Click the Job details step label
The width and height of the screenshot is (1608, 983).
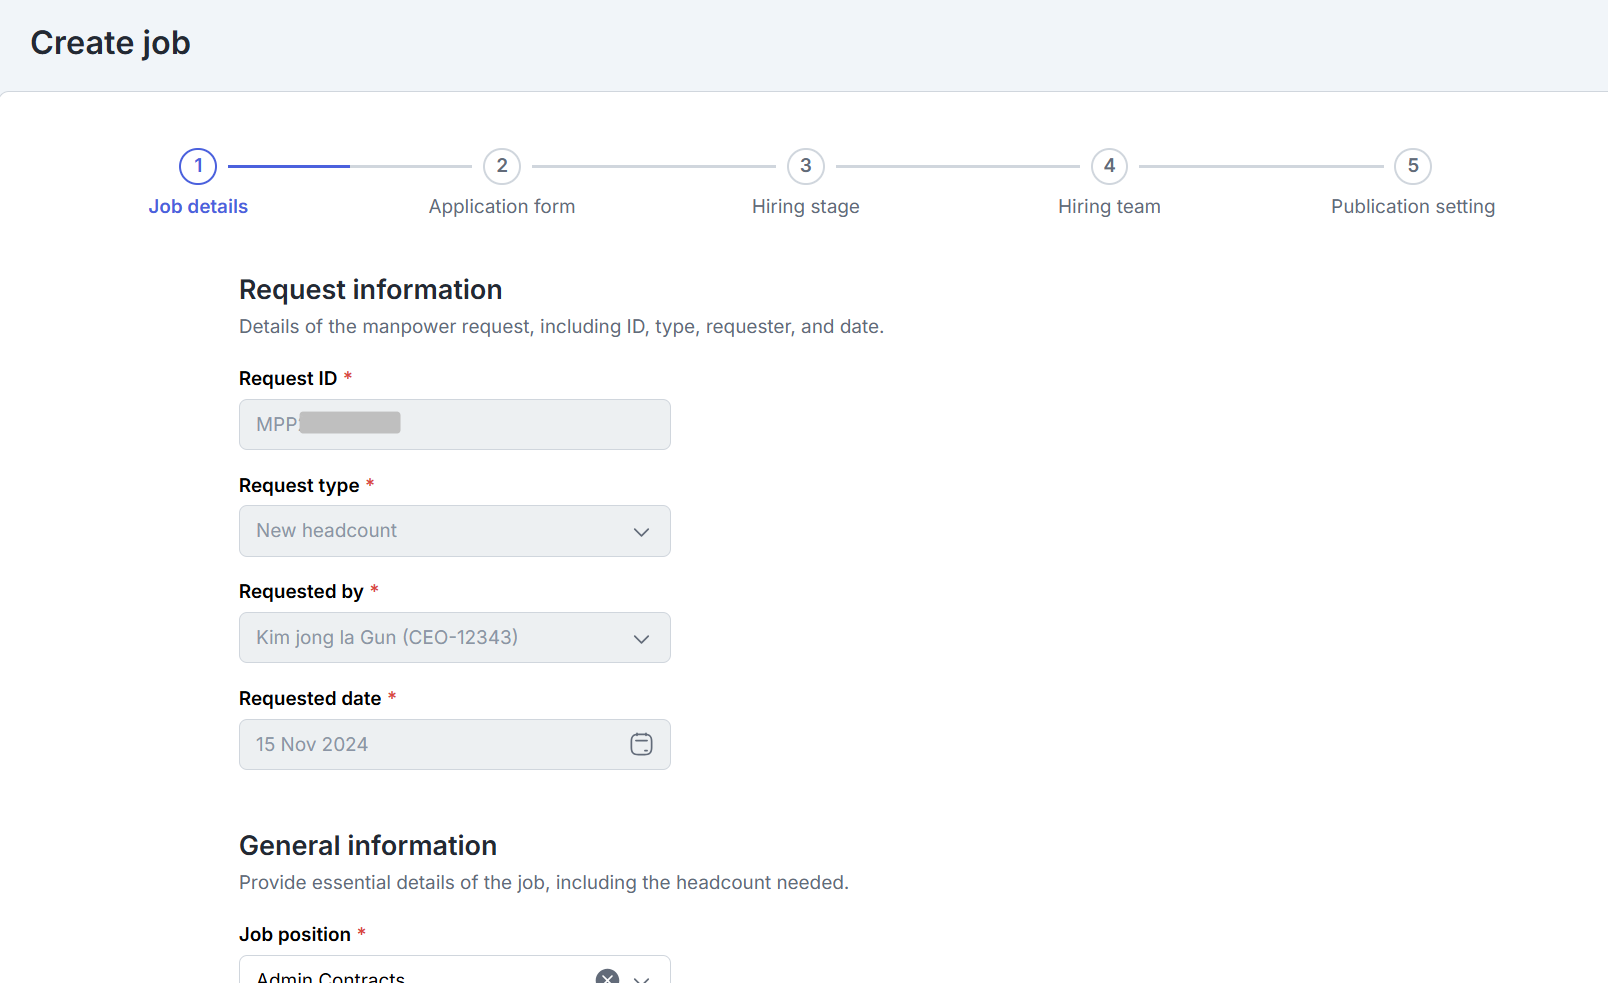(x=198, y=207)
